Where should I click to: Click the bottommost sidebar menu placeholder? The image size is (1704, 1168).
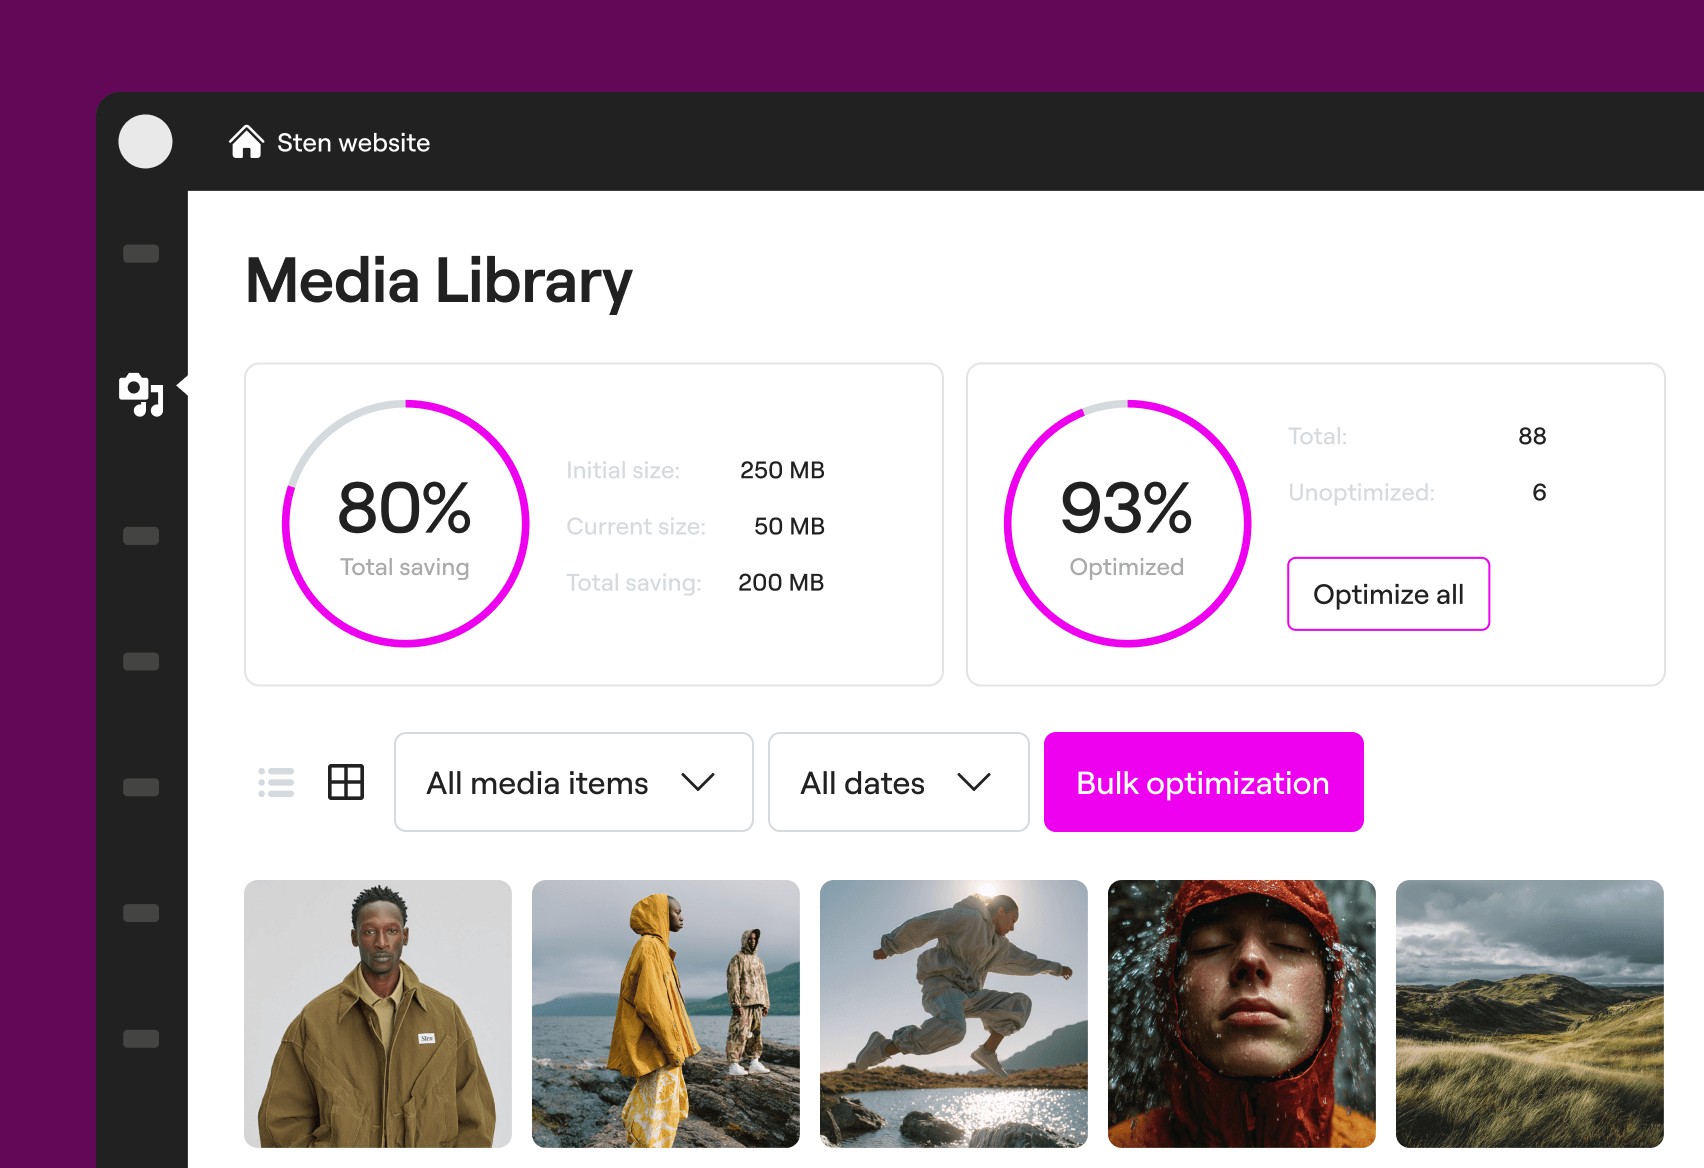pyautogui.click(x=141, y=1039)
